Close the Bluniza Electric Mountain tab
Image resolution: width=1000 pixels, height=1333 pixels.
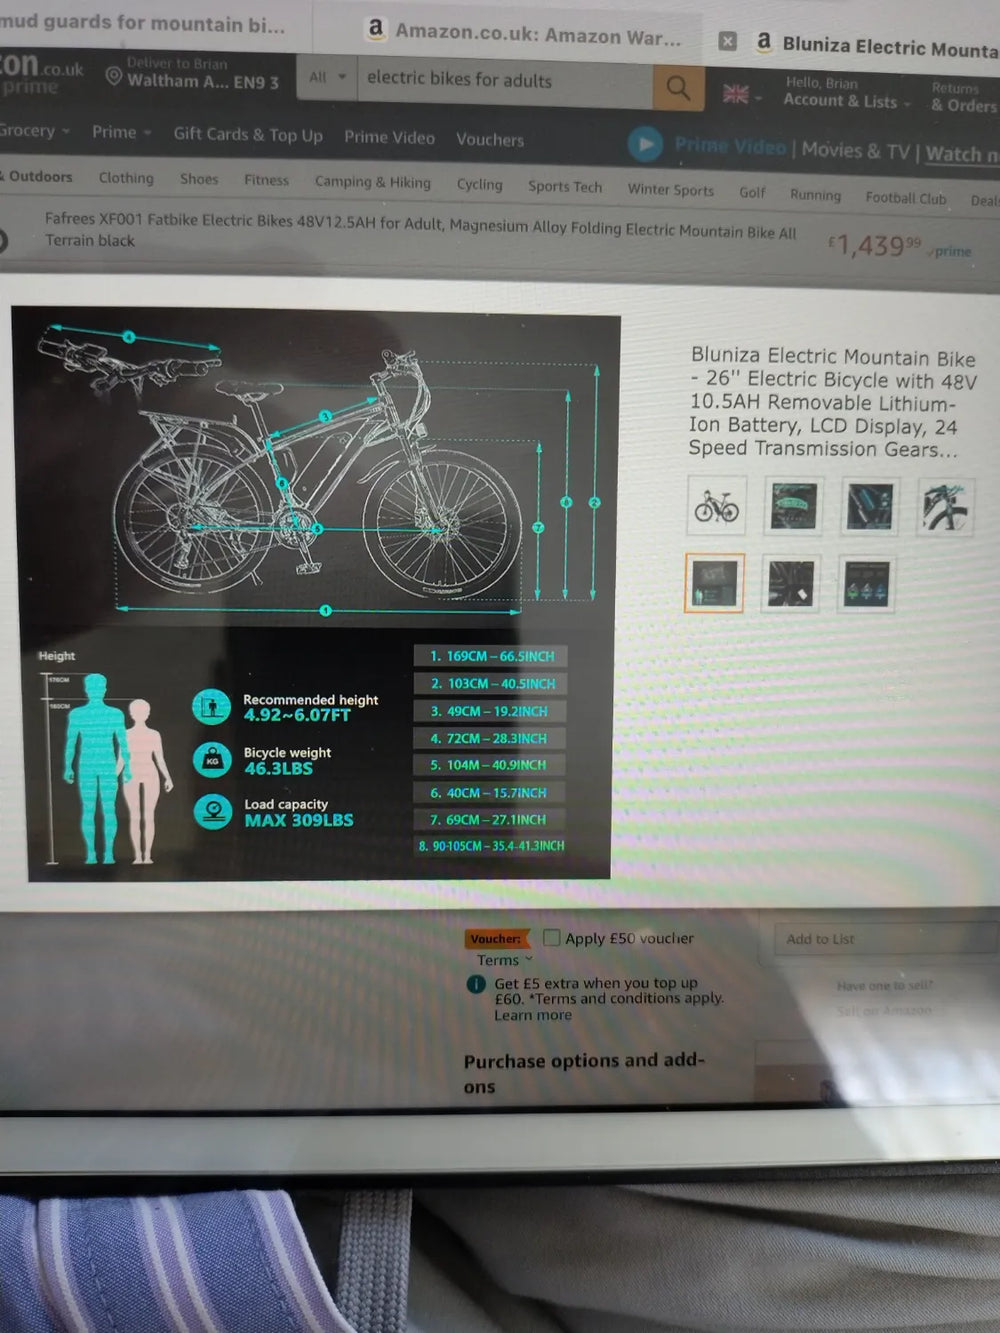click(728, 41)
